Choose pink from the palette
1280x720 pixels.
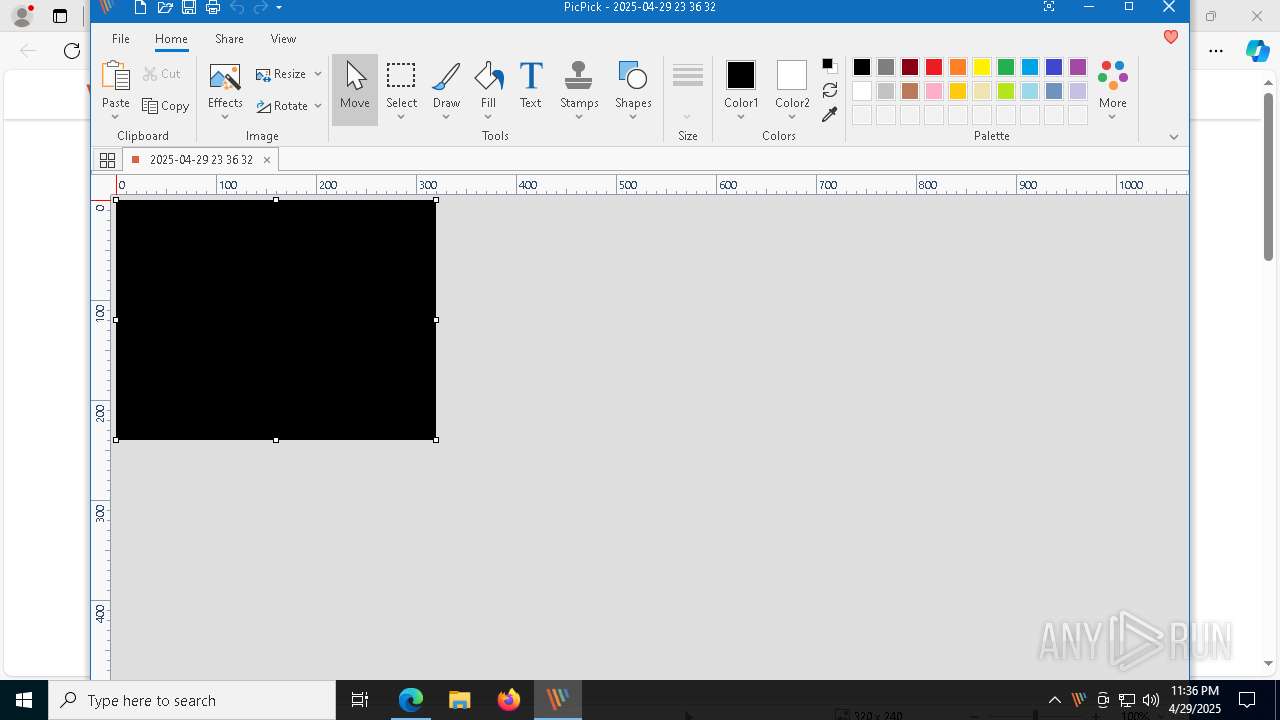(934, 91)
